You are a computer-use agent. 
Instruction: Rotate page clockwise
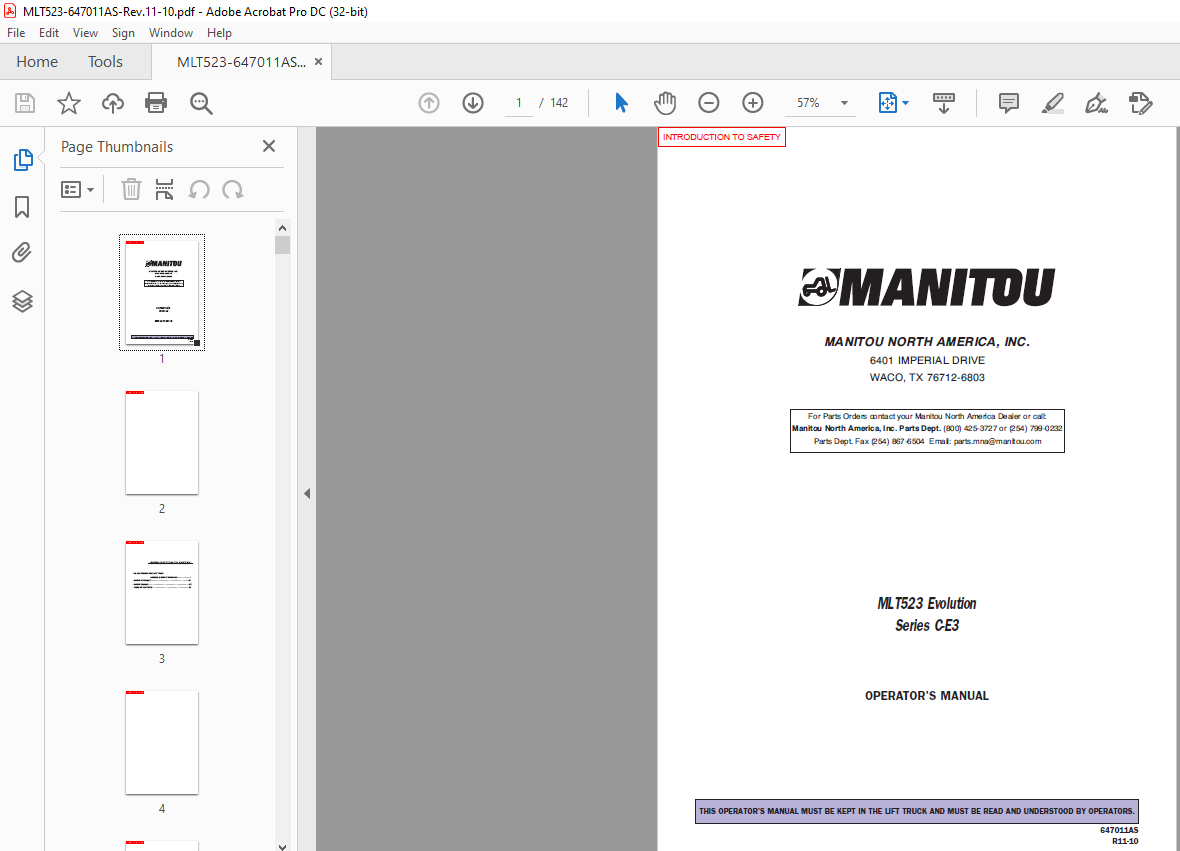[x=233, y=190]
